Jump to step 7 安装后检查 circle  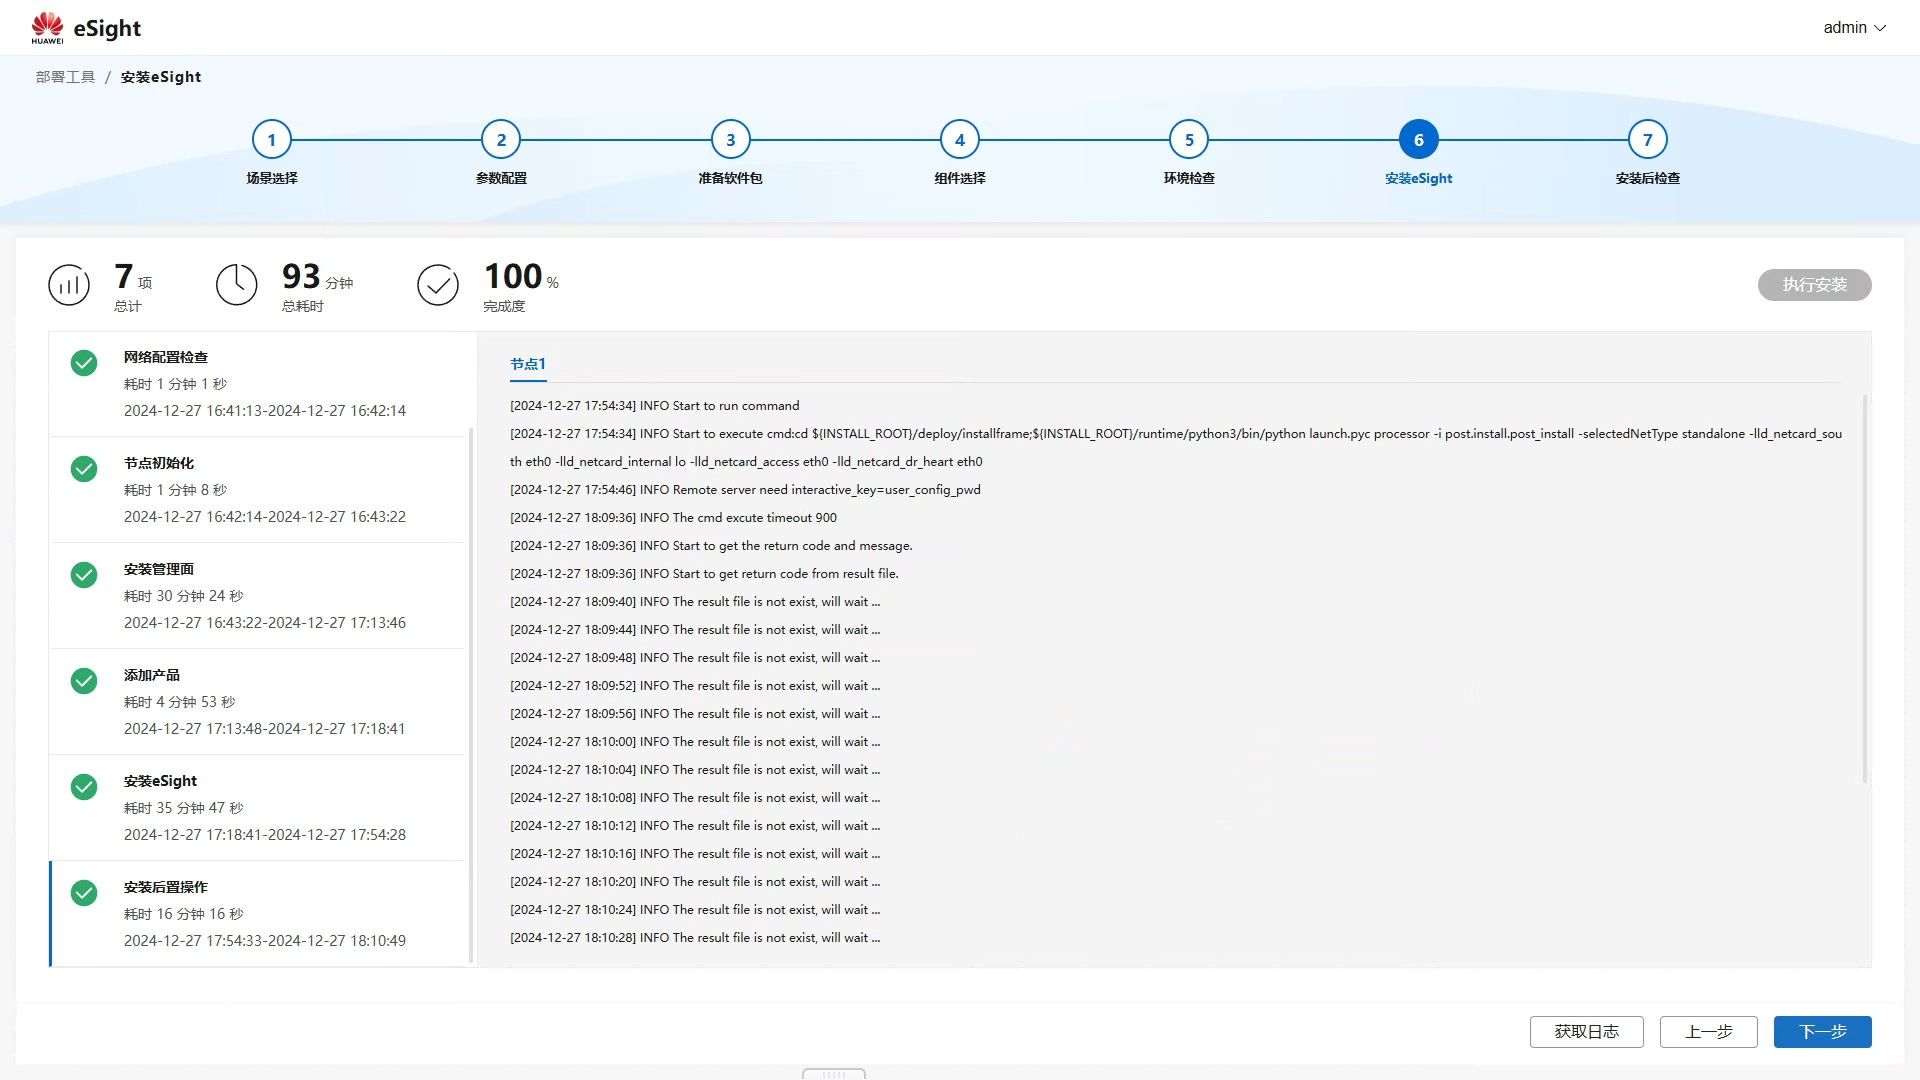coord(1647,140)
